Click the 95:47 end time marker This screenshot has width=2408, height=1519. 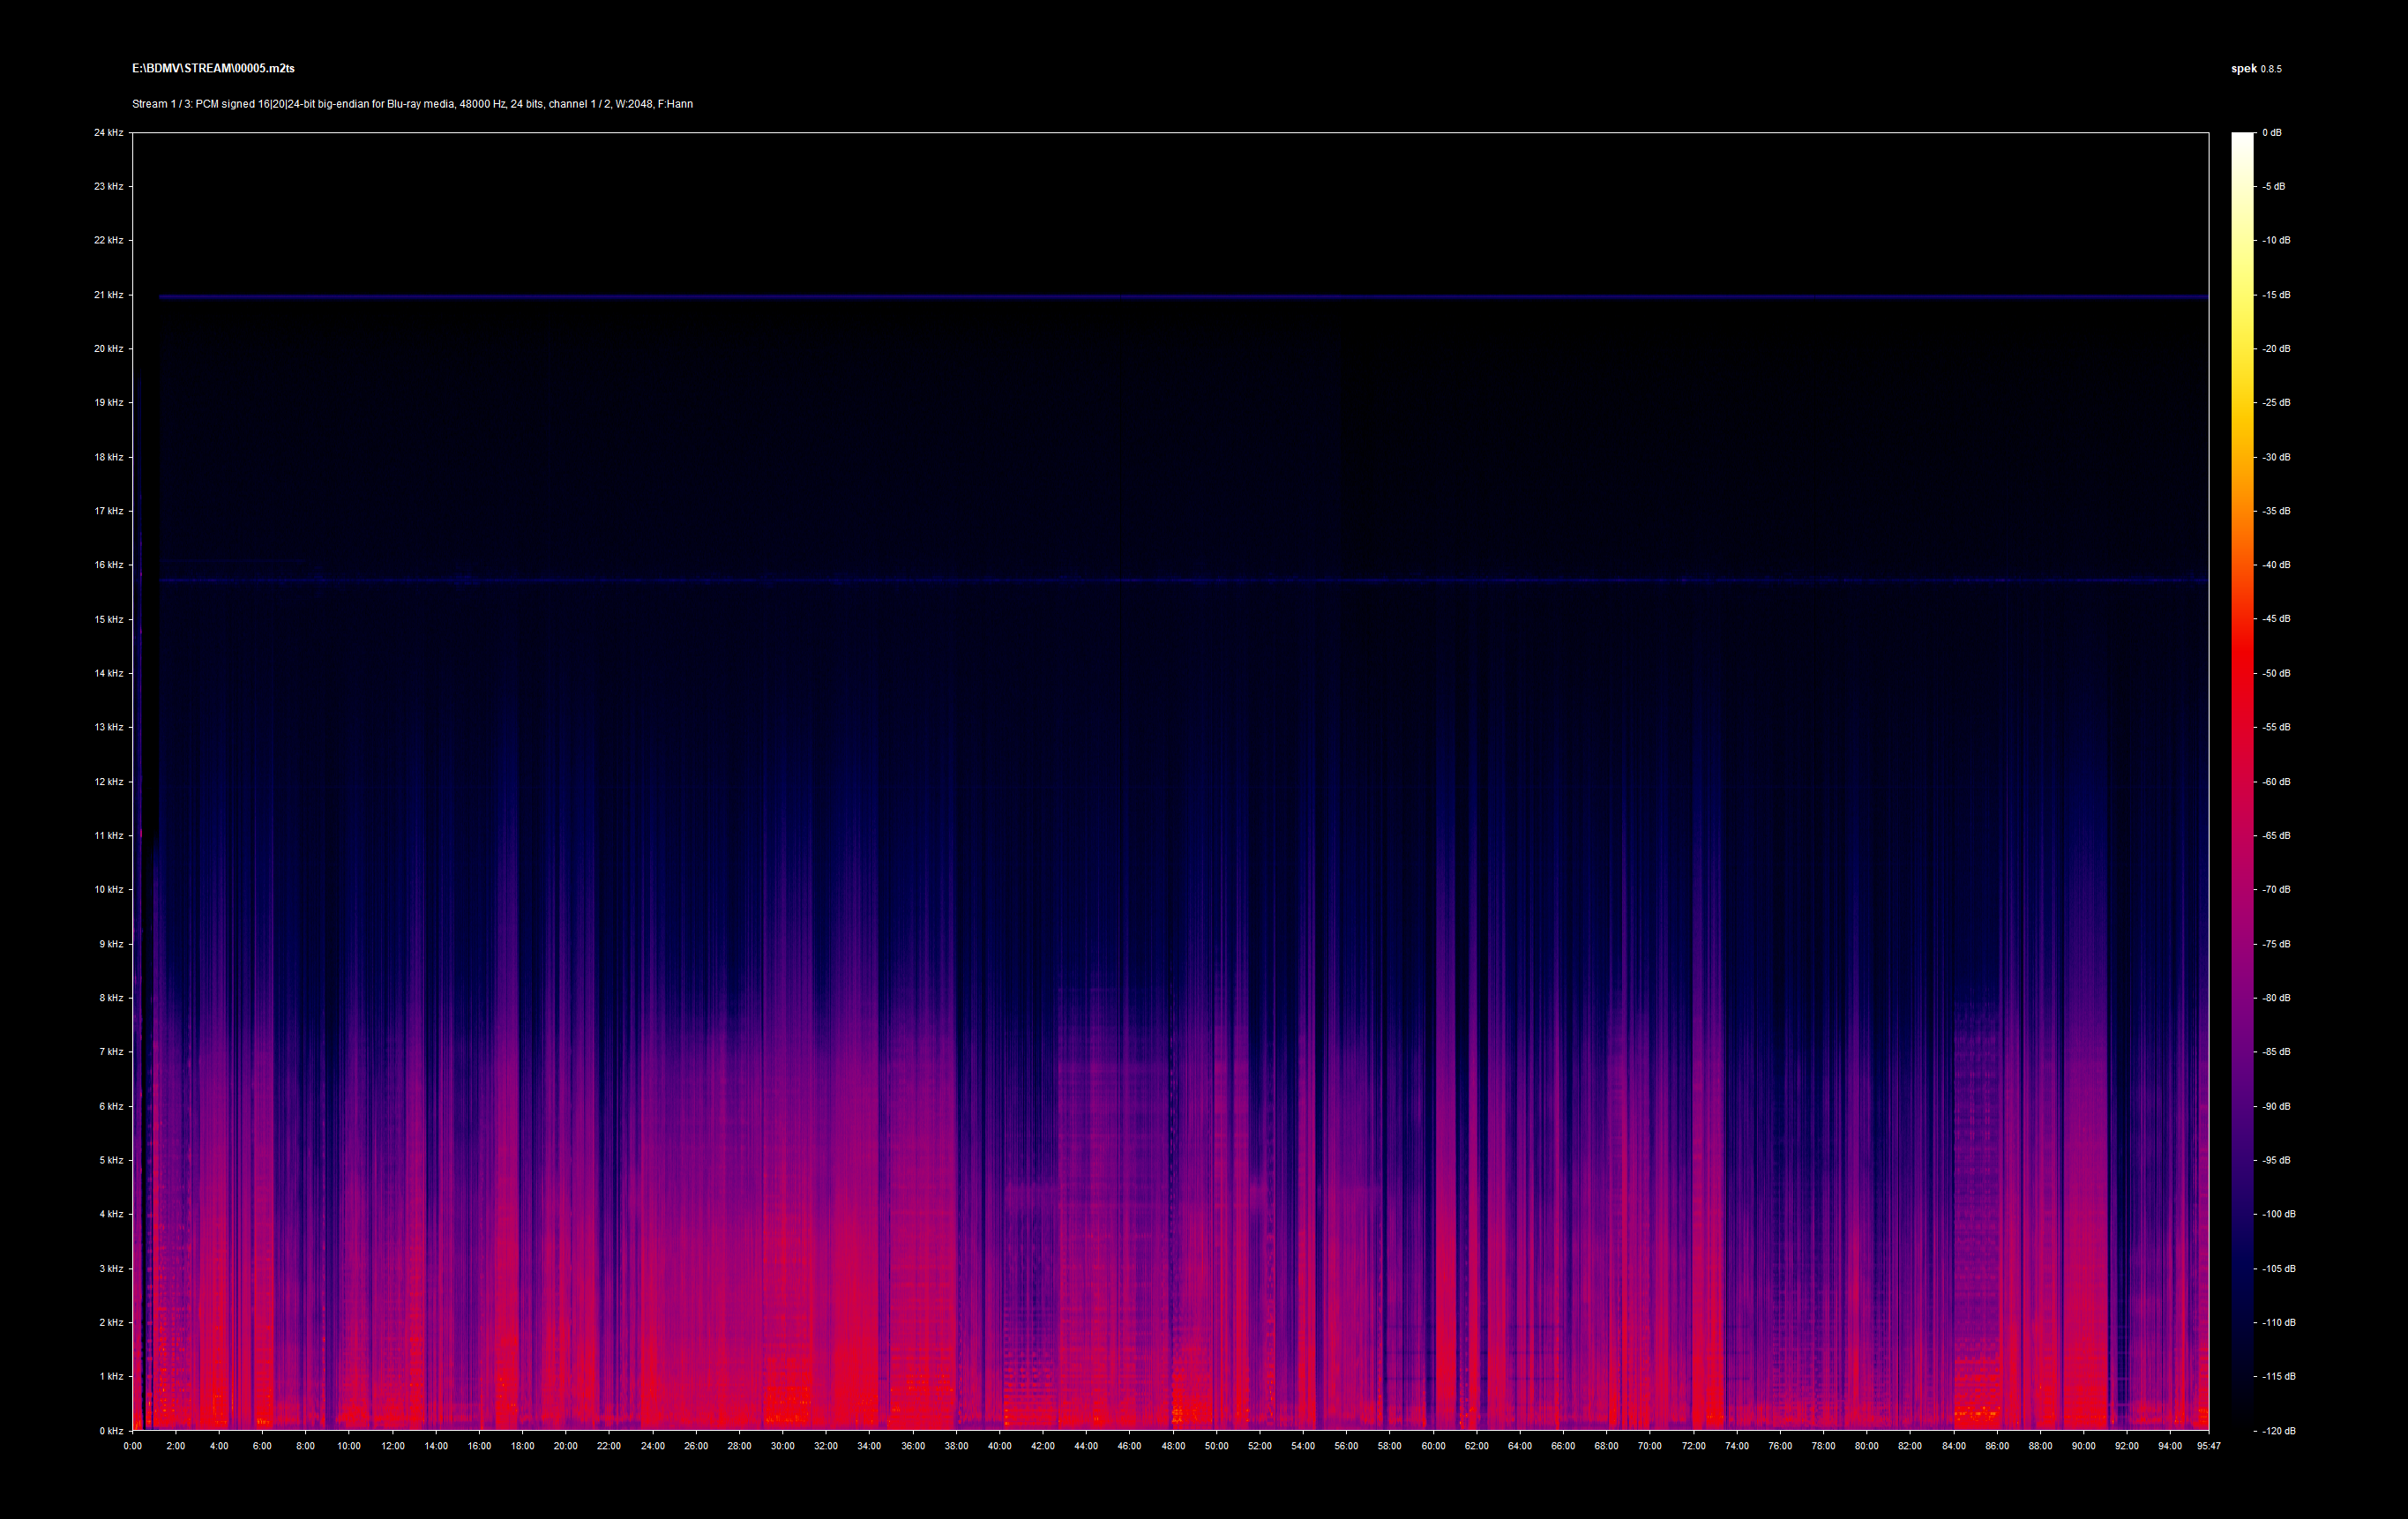pyautogui.click(x=2208, y=1446)
